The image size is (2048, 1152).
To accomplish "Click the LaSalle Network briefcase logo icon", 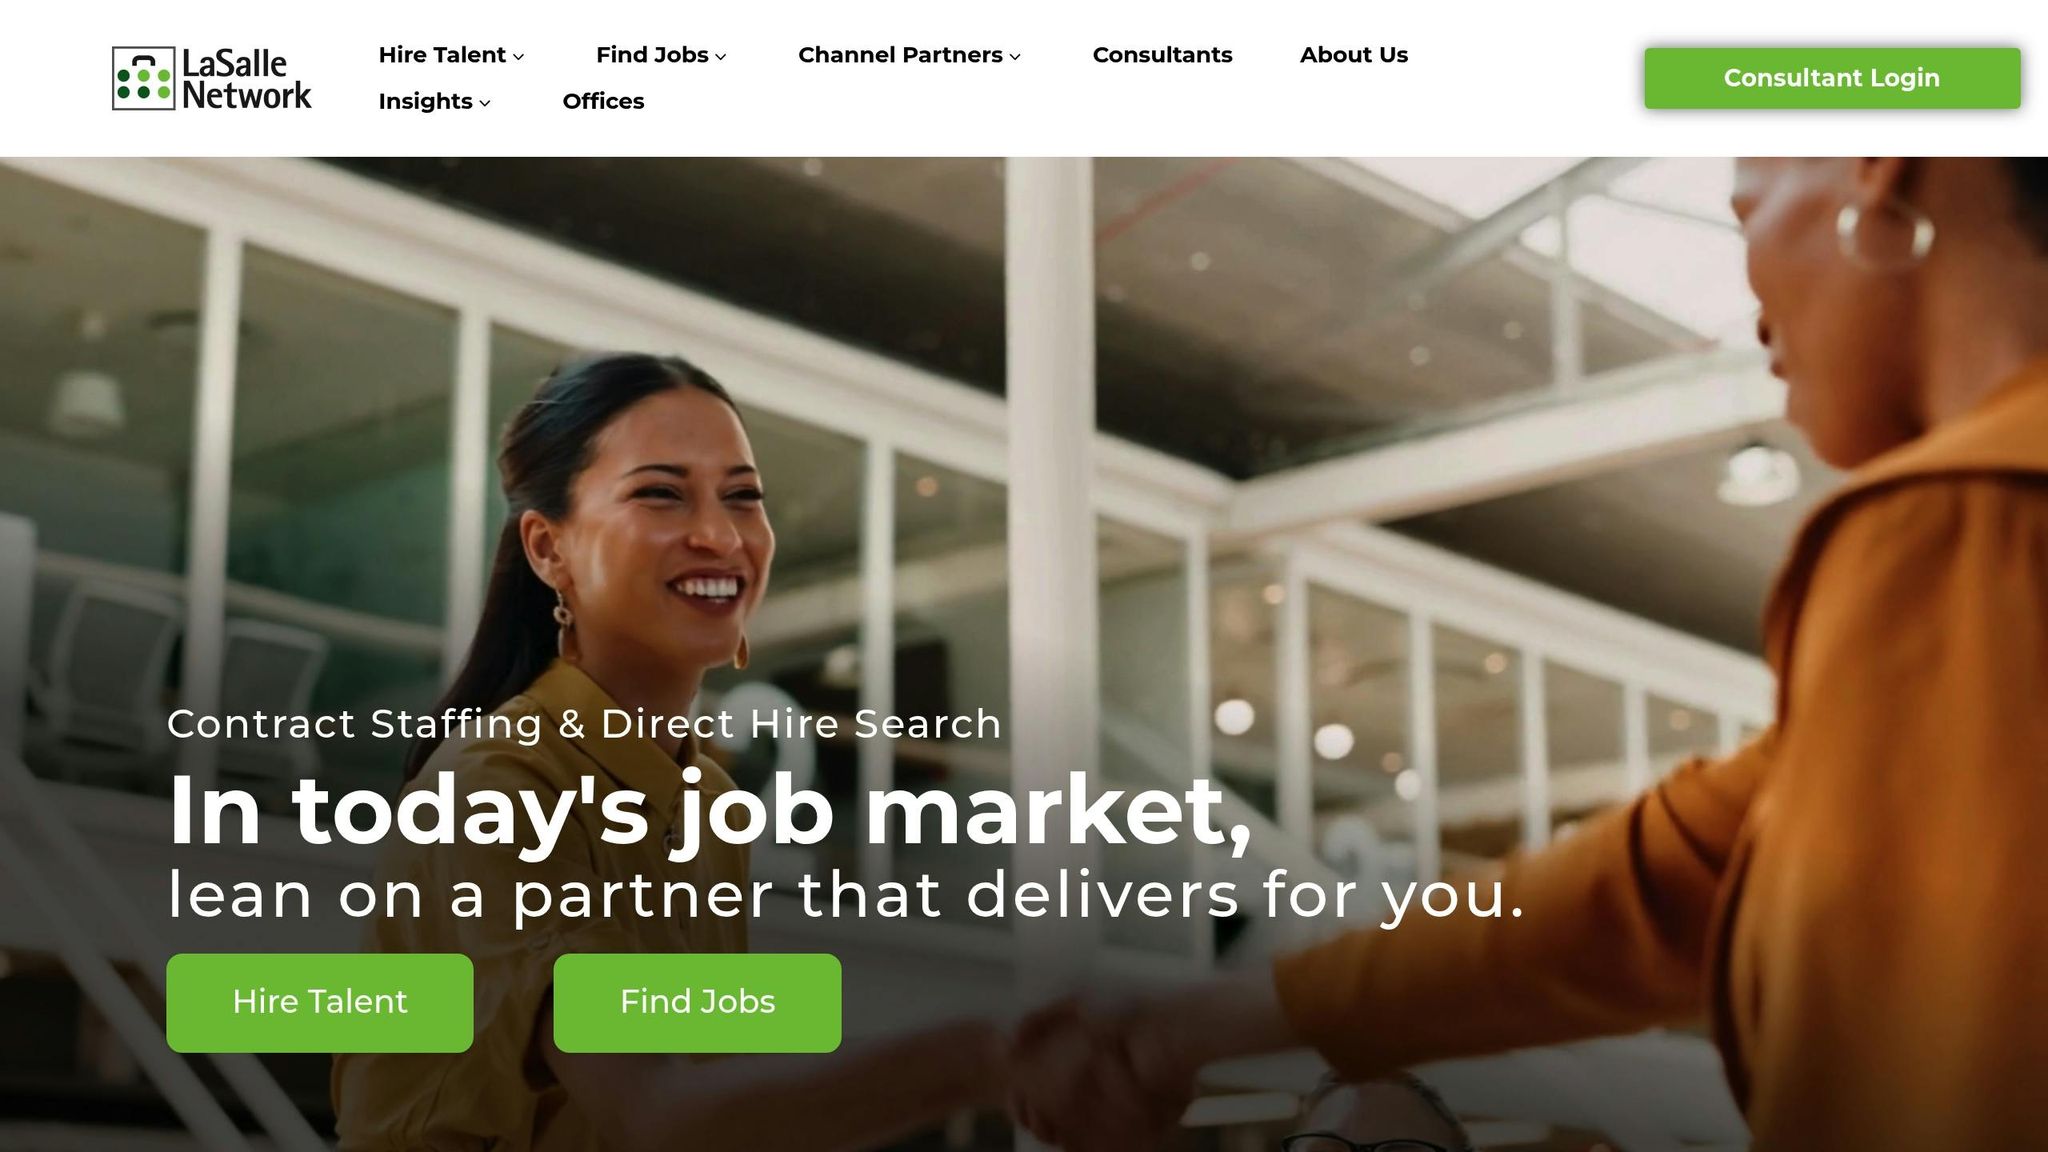I will point(143,78).
